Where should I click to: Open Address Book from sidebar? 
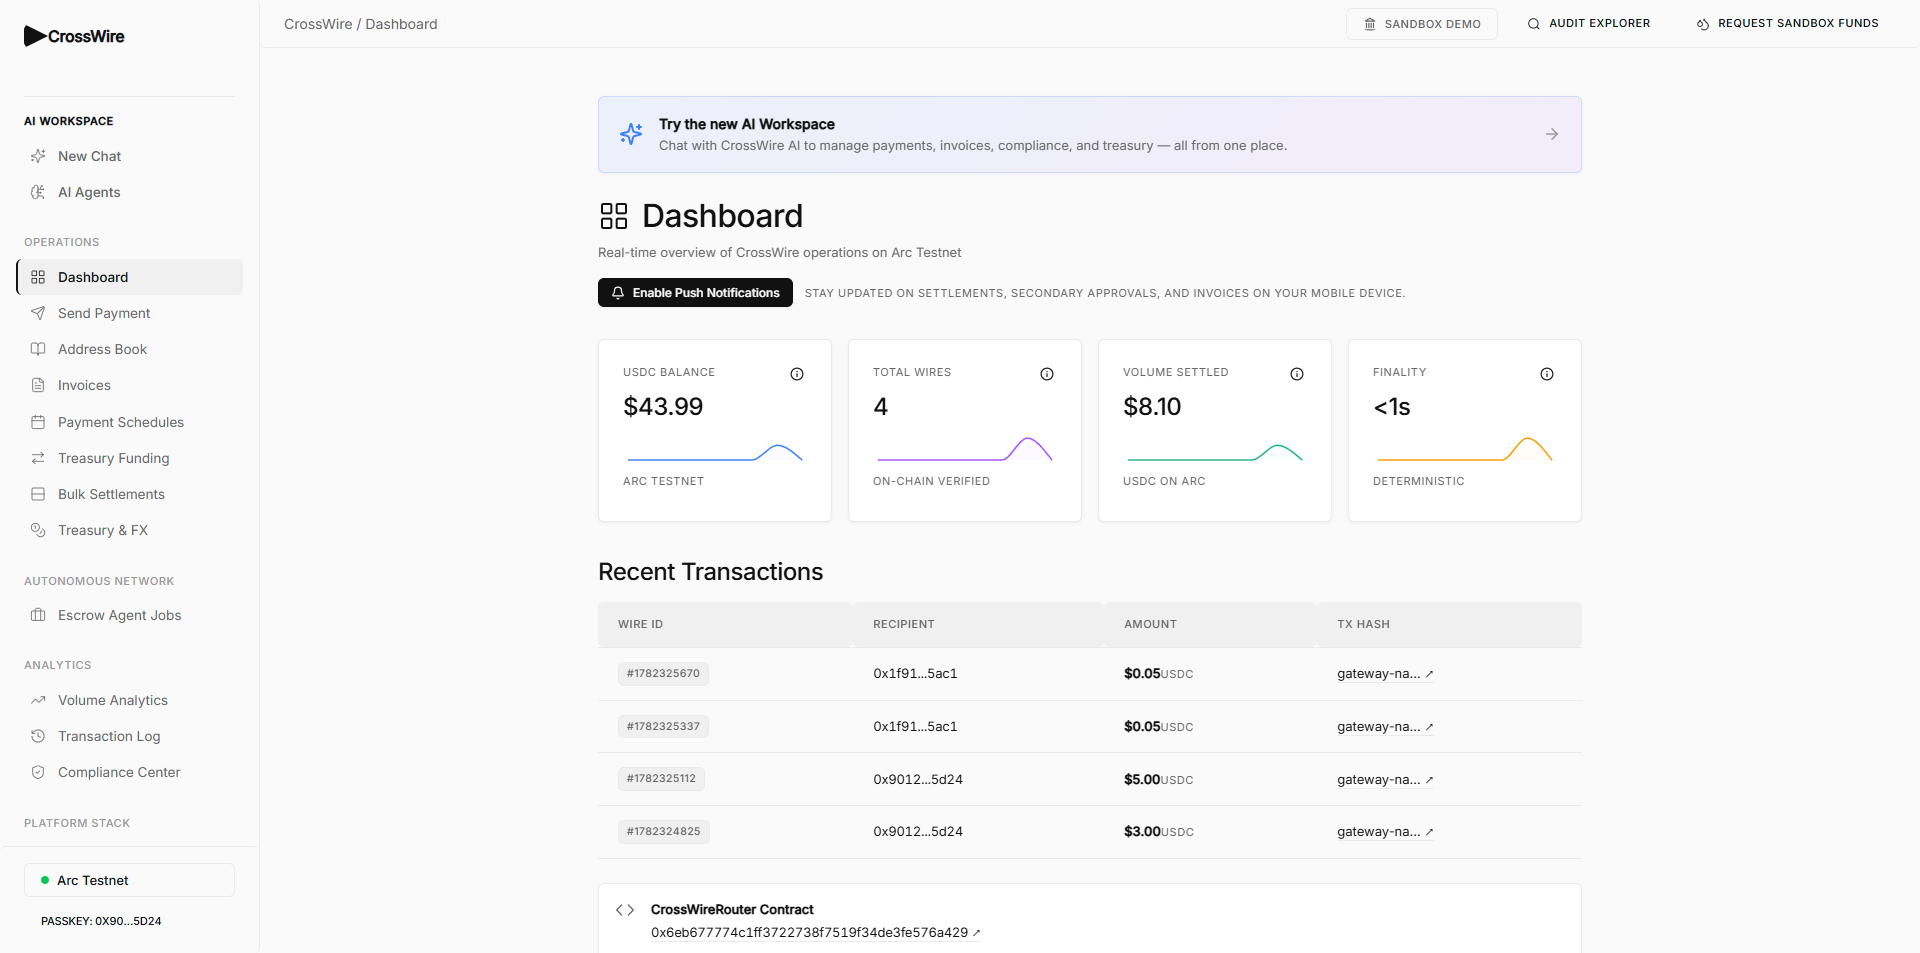pos(129,349)
